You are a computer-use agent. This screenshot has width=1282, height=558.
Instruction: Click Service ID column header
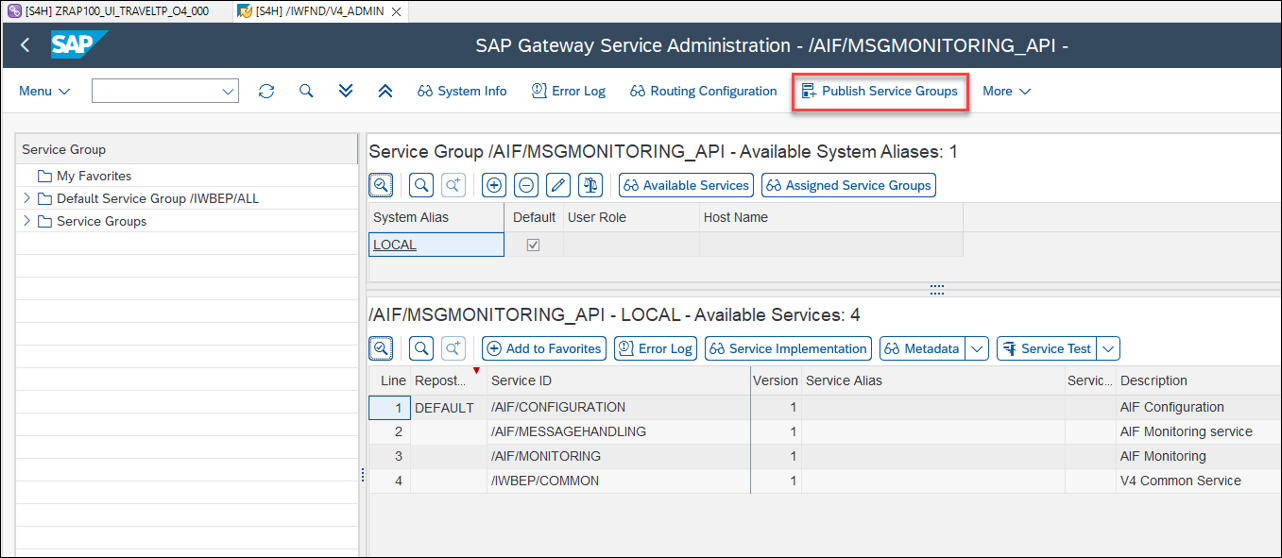pos(618,380)
